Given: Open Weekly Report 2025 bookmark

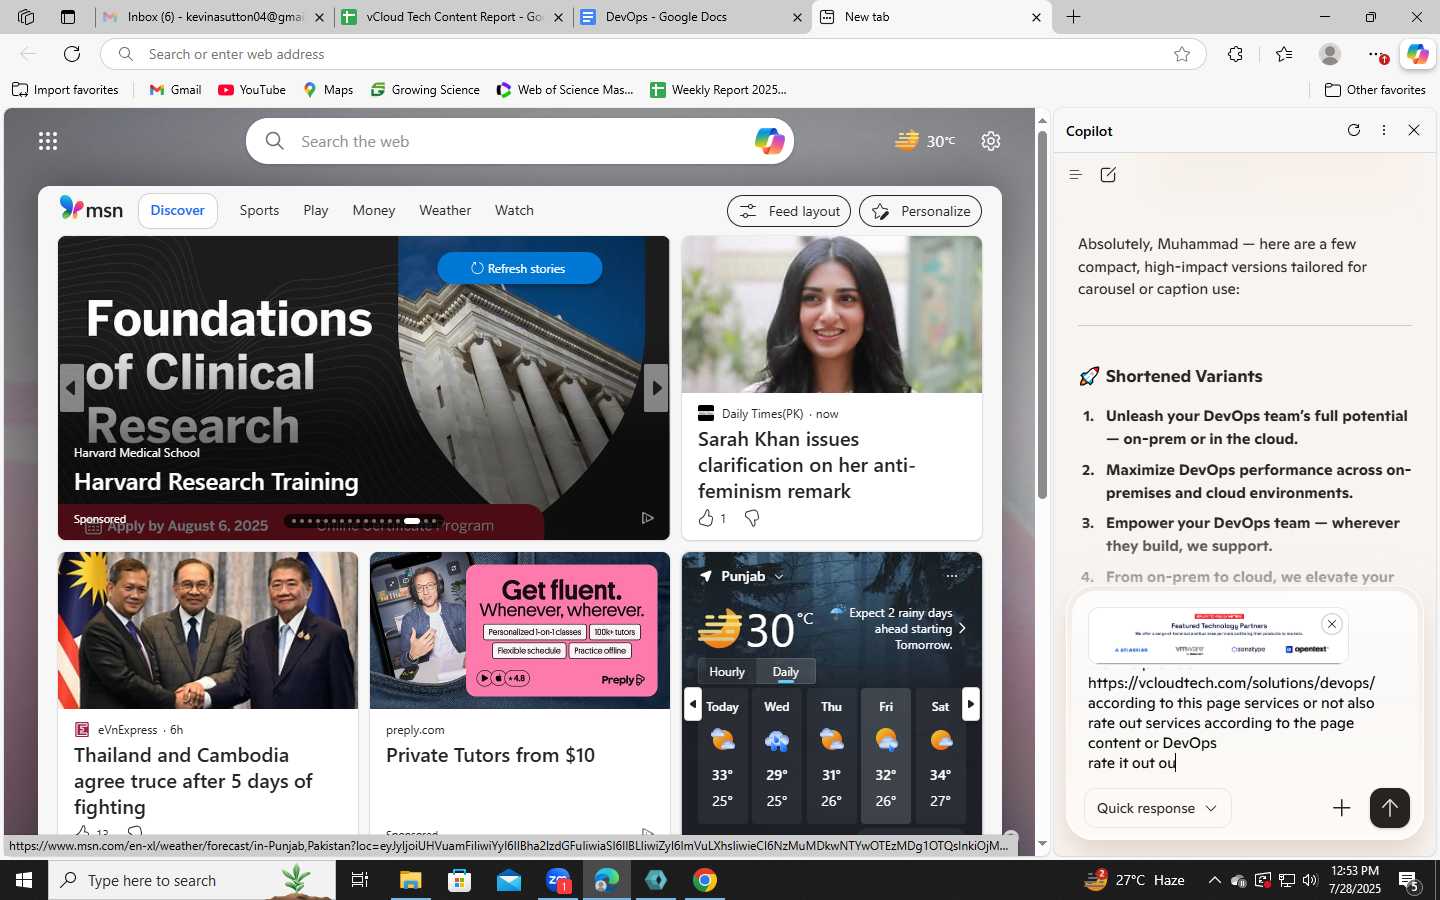Looking at the screenshot, I should 718,90.
